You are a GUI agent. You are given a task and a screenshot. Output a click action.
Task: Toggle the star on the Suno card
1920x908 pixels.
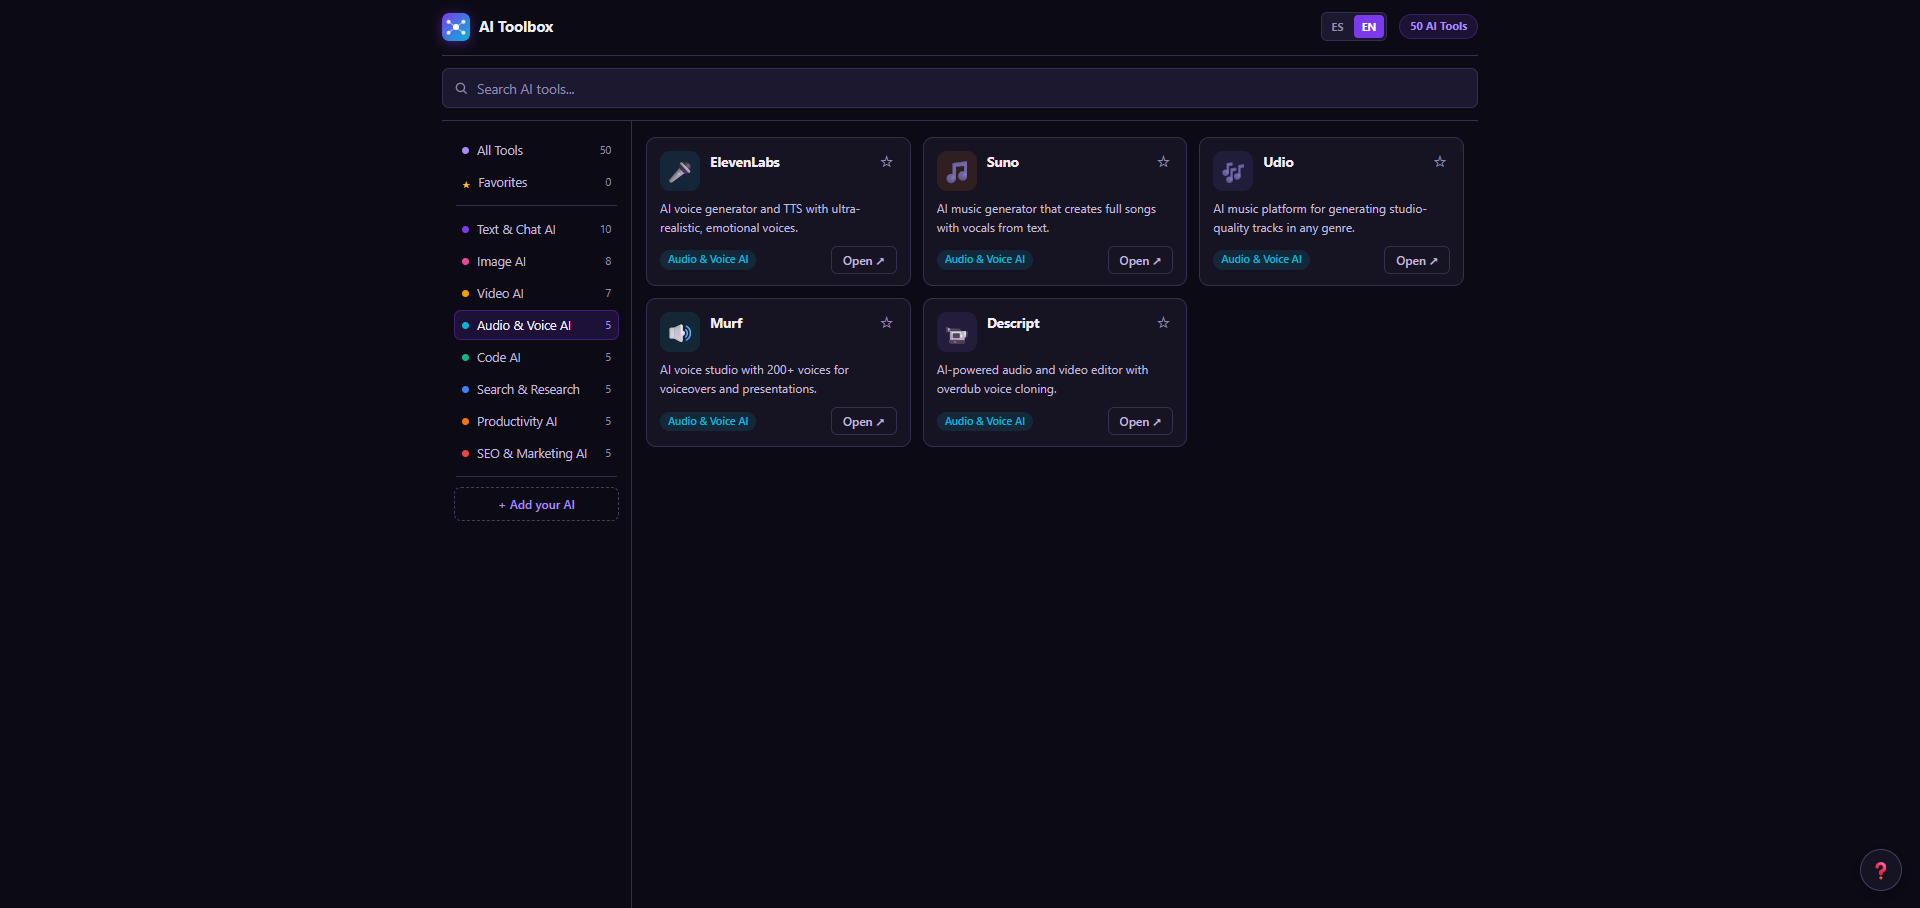click(x=1163, y=162)
